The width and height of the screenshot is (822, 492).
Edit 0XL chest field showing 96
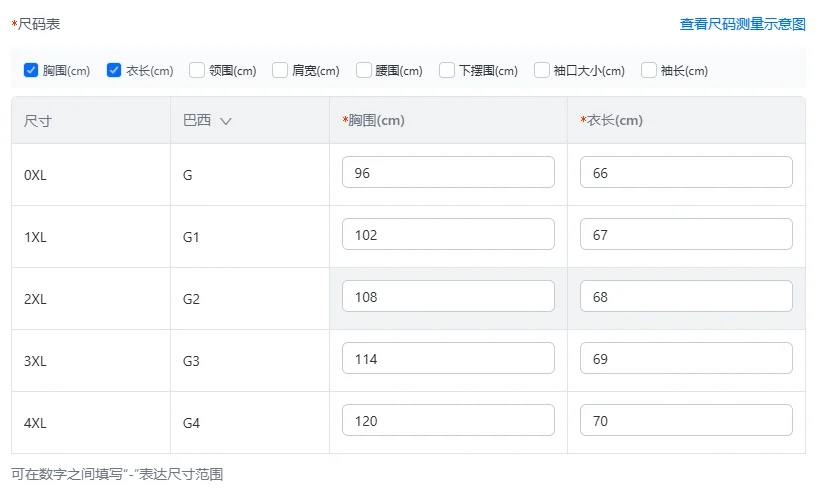pos(448,172)
